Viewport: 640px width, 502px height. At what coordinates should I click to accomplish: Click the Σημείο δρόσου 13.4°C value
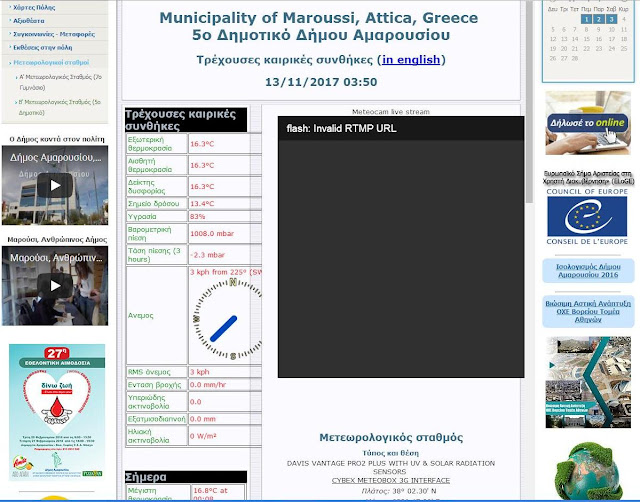202,204
